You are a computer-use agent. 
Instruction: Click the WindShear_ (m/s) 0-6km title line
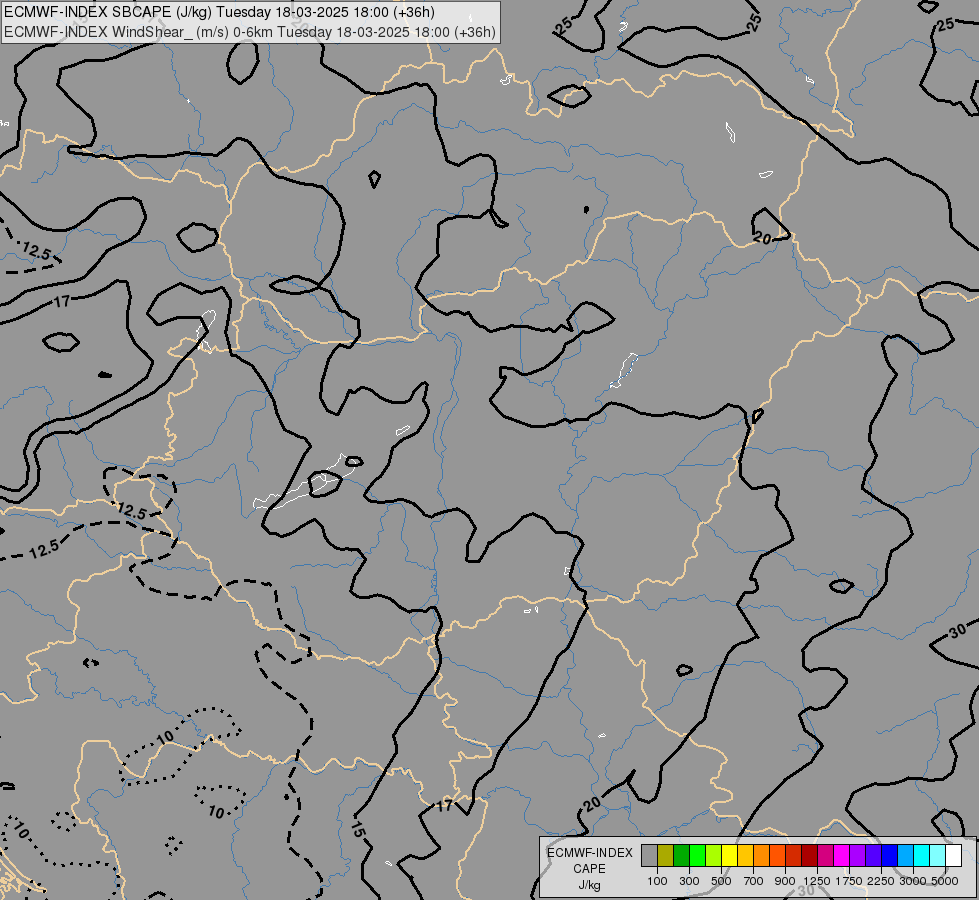pos(250,32)
